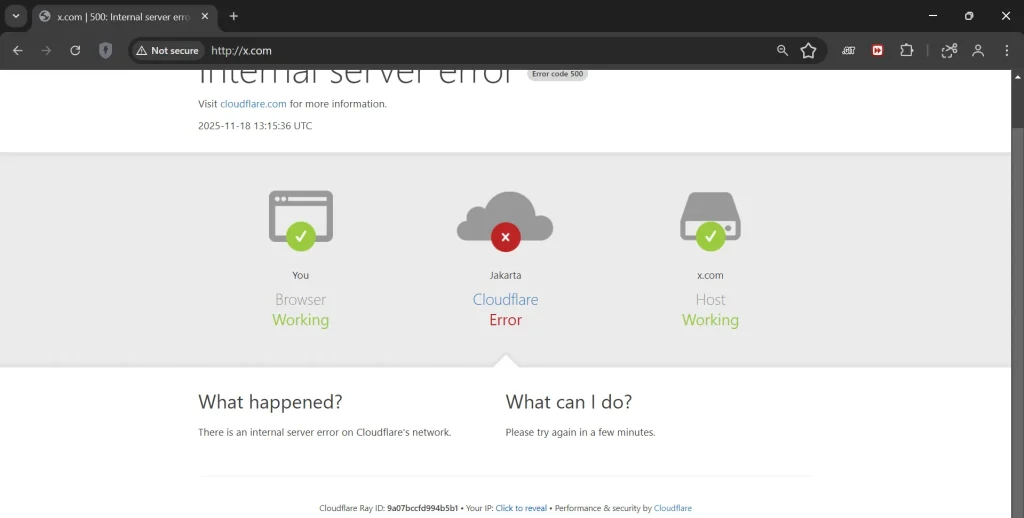The width and height of the screenshot is (1024, 518).
Task: Click the host server working icon
Action: [710, 221]
